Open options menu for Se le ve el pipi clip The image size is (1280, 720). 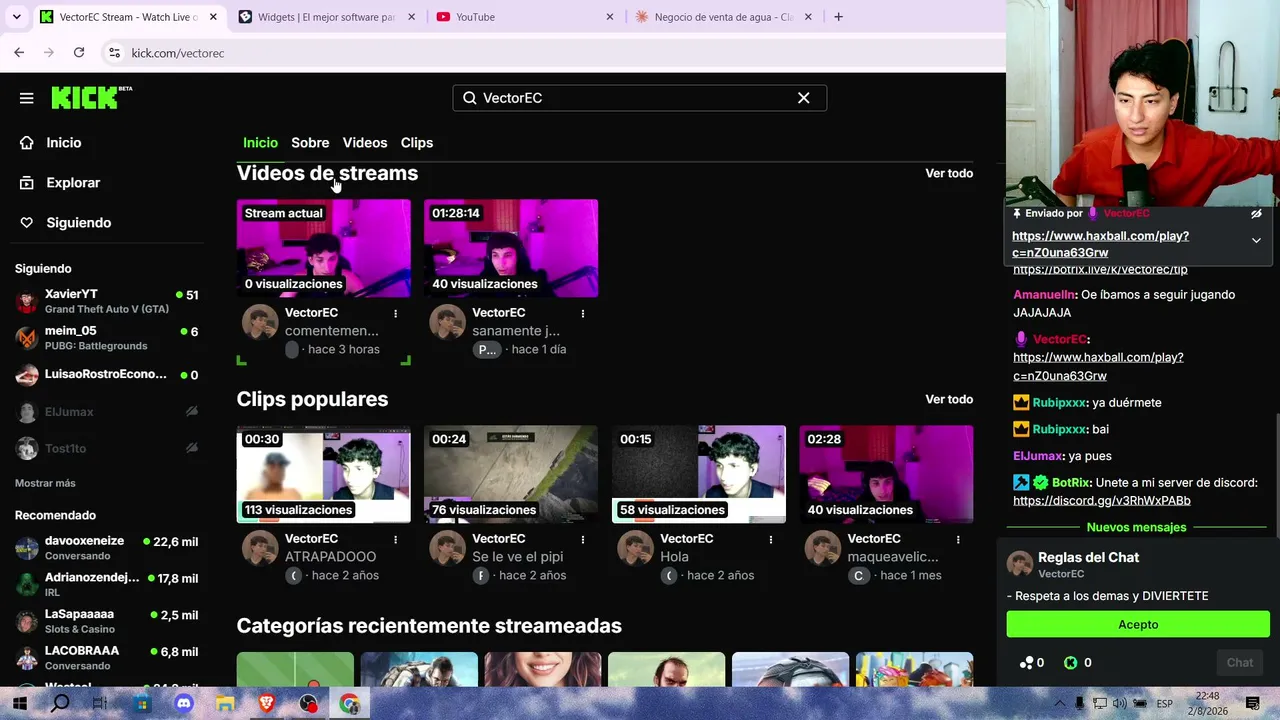click(x=583, y=540)
